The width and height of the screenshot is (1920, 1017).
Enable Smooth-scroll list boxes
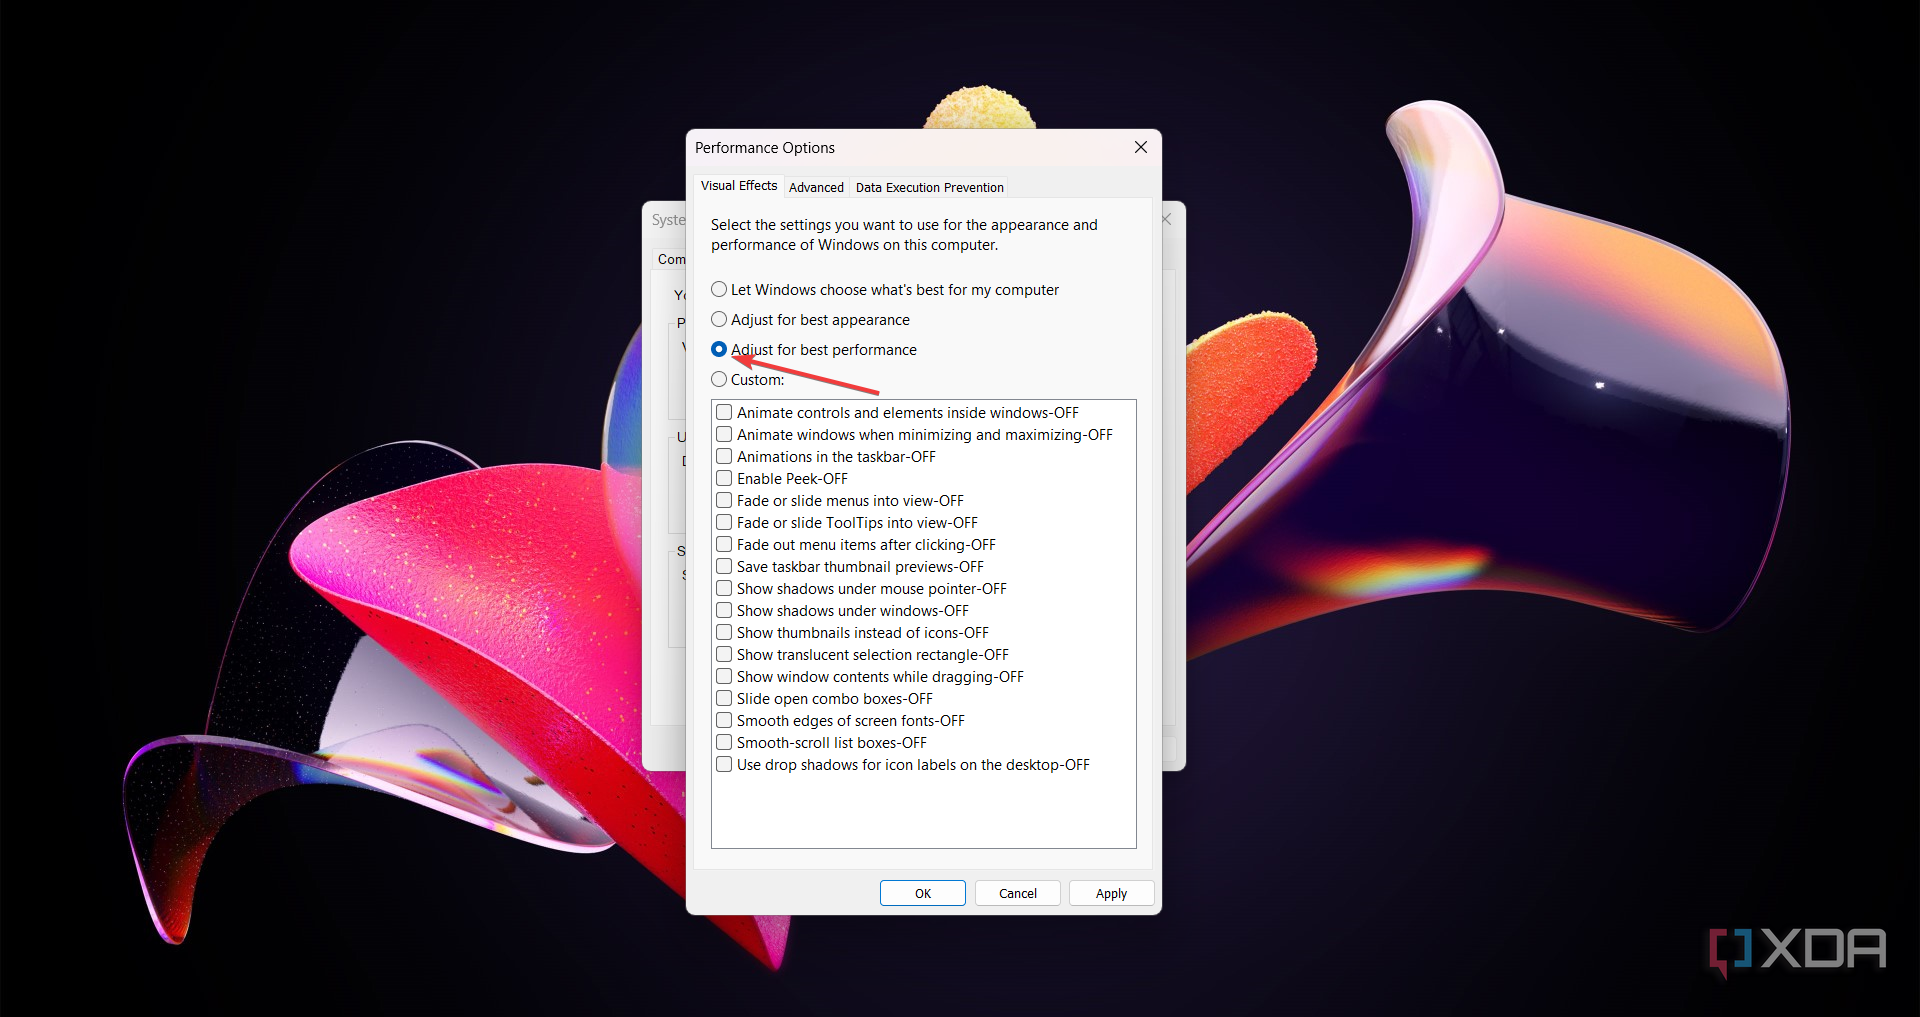(x=724, y=743)
